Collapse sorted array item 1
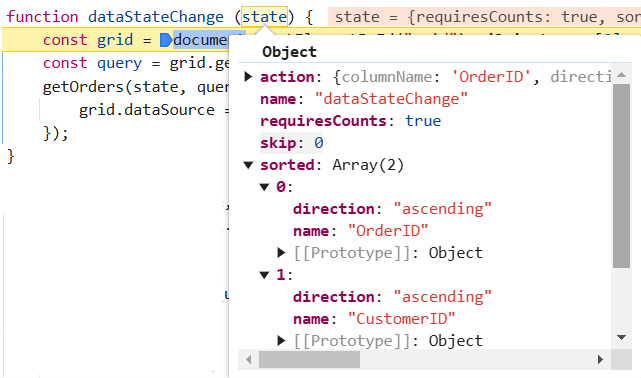 pyautogui.click(x=264, y=275)
